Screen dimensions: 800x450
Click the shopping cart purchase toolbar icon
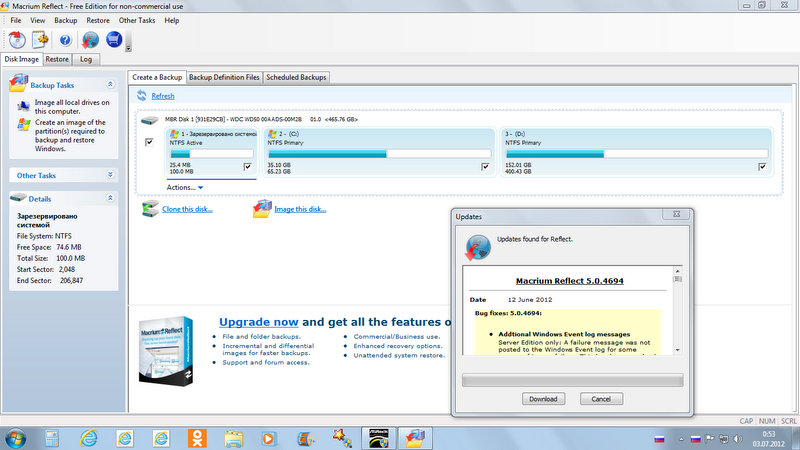pos(114,39)
